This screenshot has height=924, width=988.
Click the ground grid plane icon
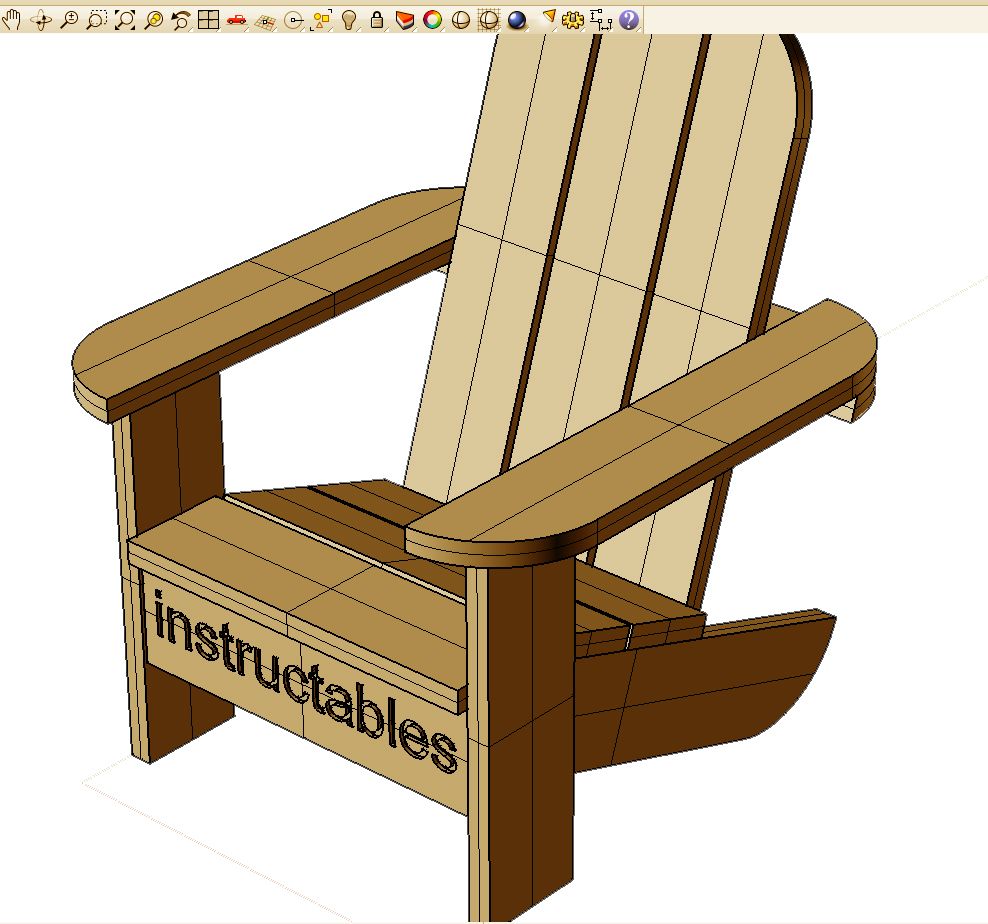point(263,18)
